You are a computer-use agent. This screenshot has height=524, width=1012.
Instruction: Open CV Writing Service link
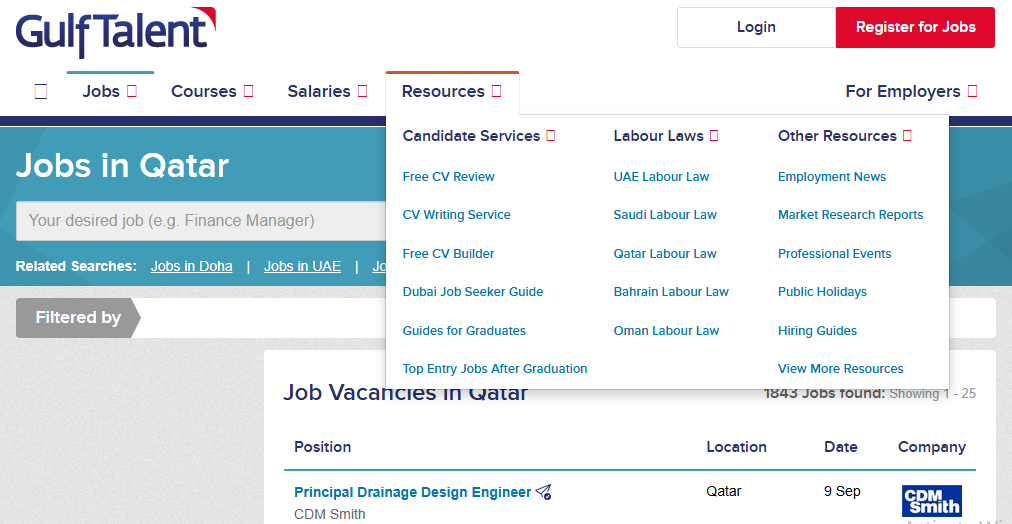pyautogui.click(x=456, y=215)
